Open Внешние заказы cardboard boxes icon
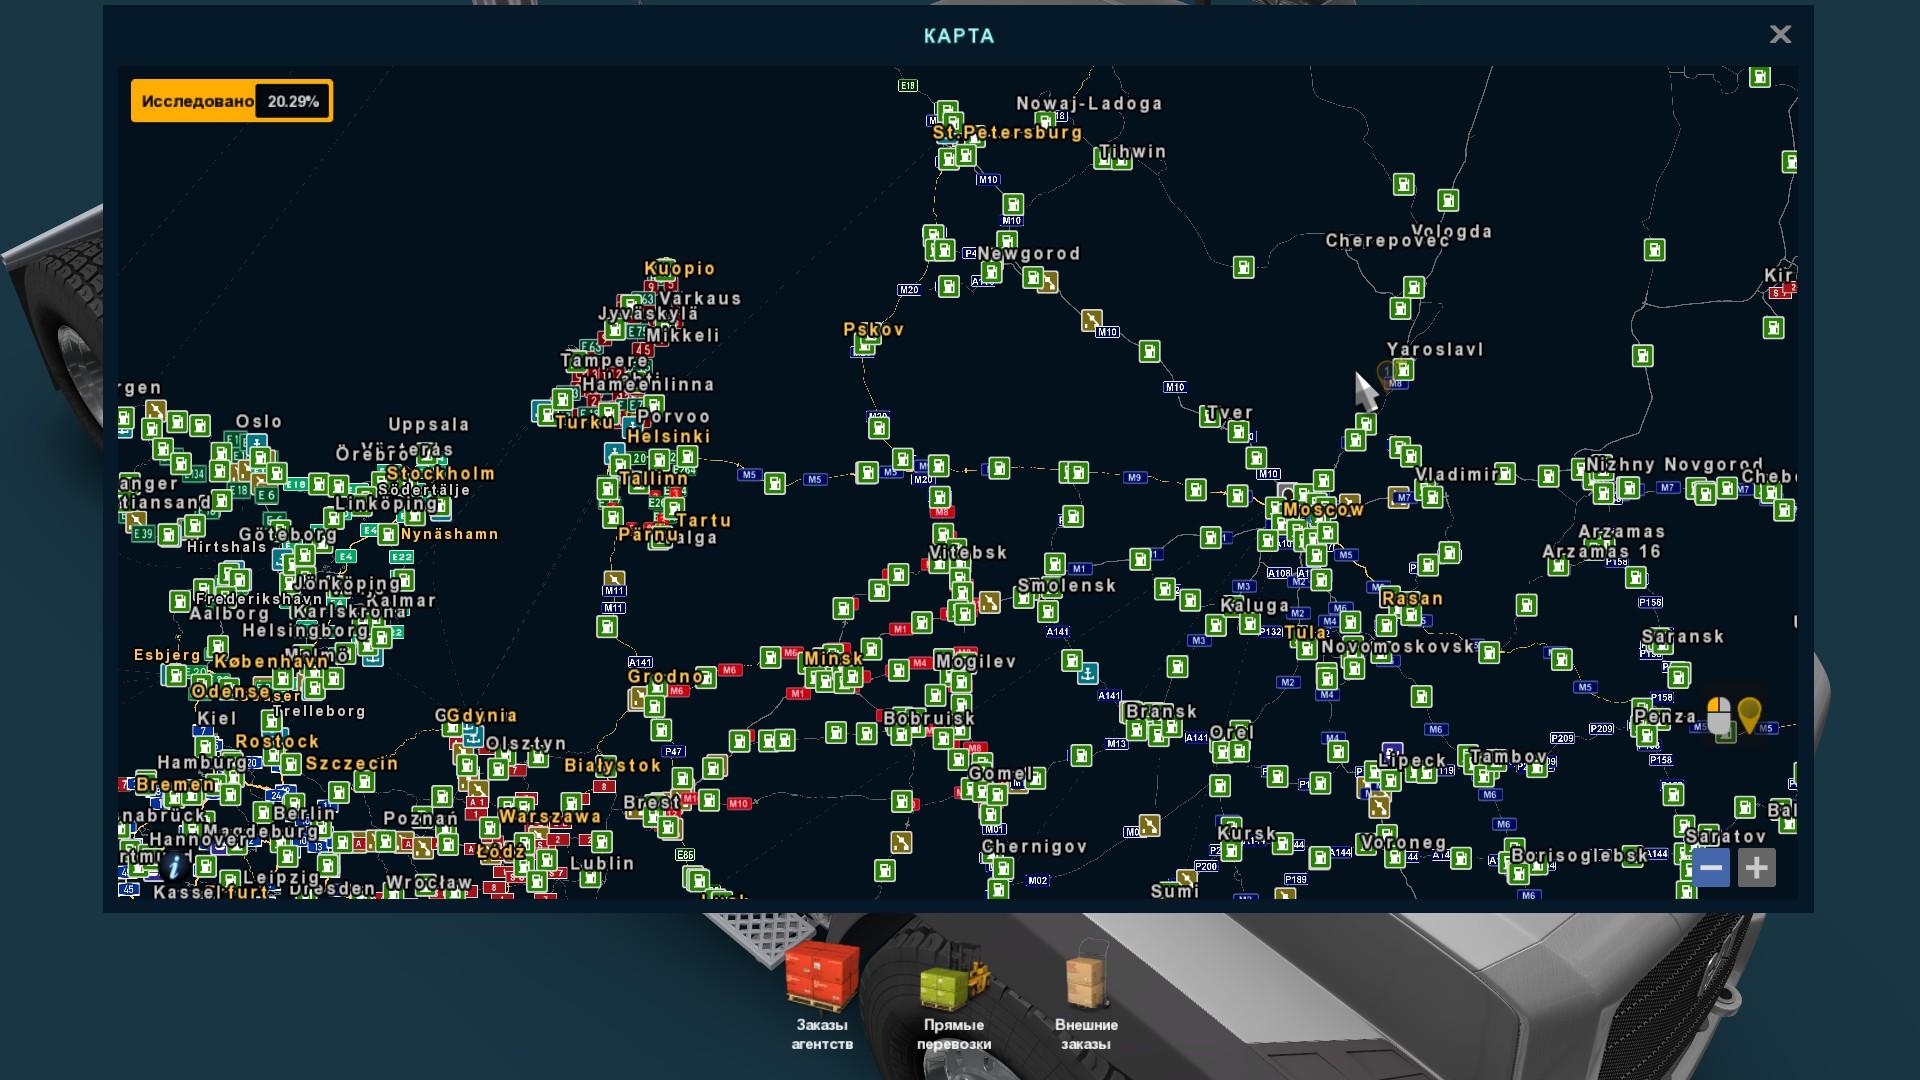Image resolution: width=1920 pixels, height=1080 pixels. pos(1086,975)
